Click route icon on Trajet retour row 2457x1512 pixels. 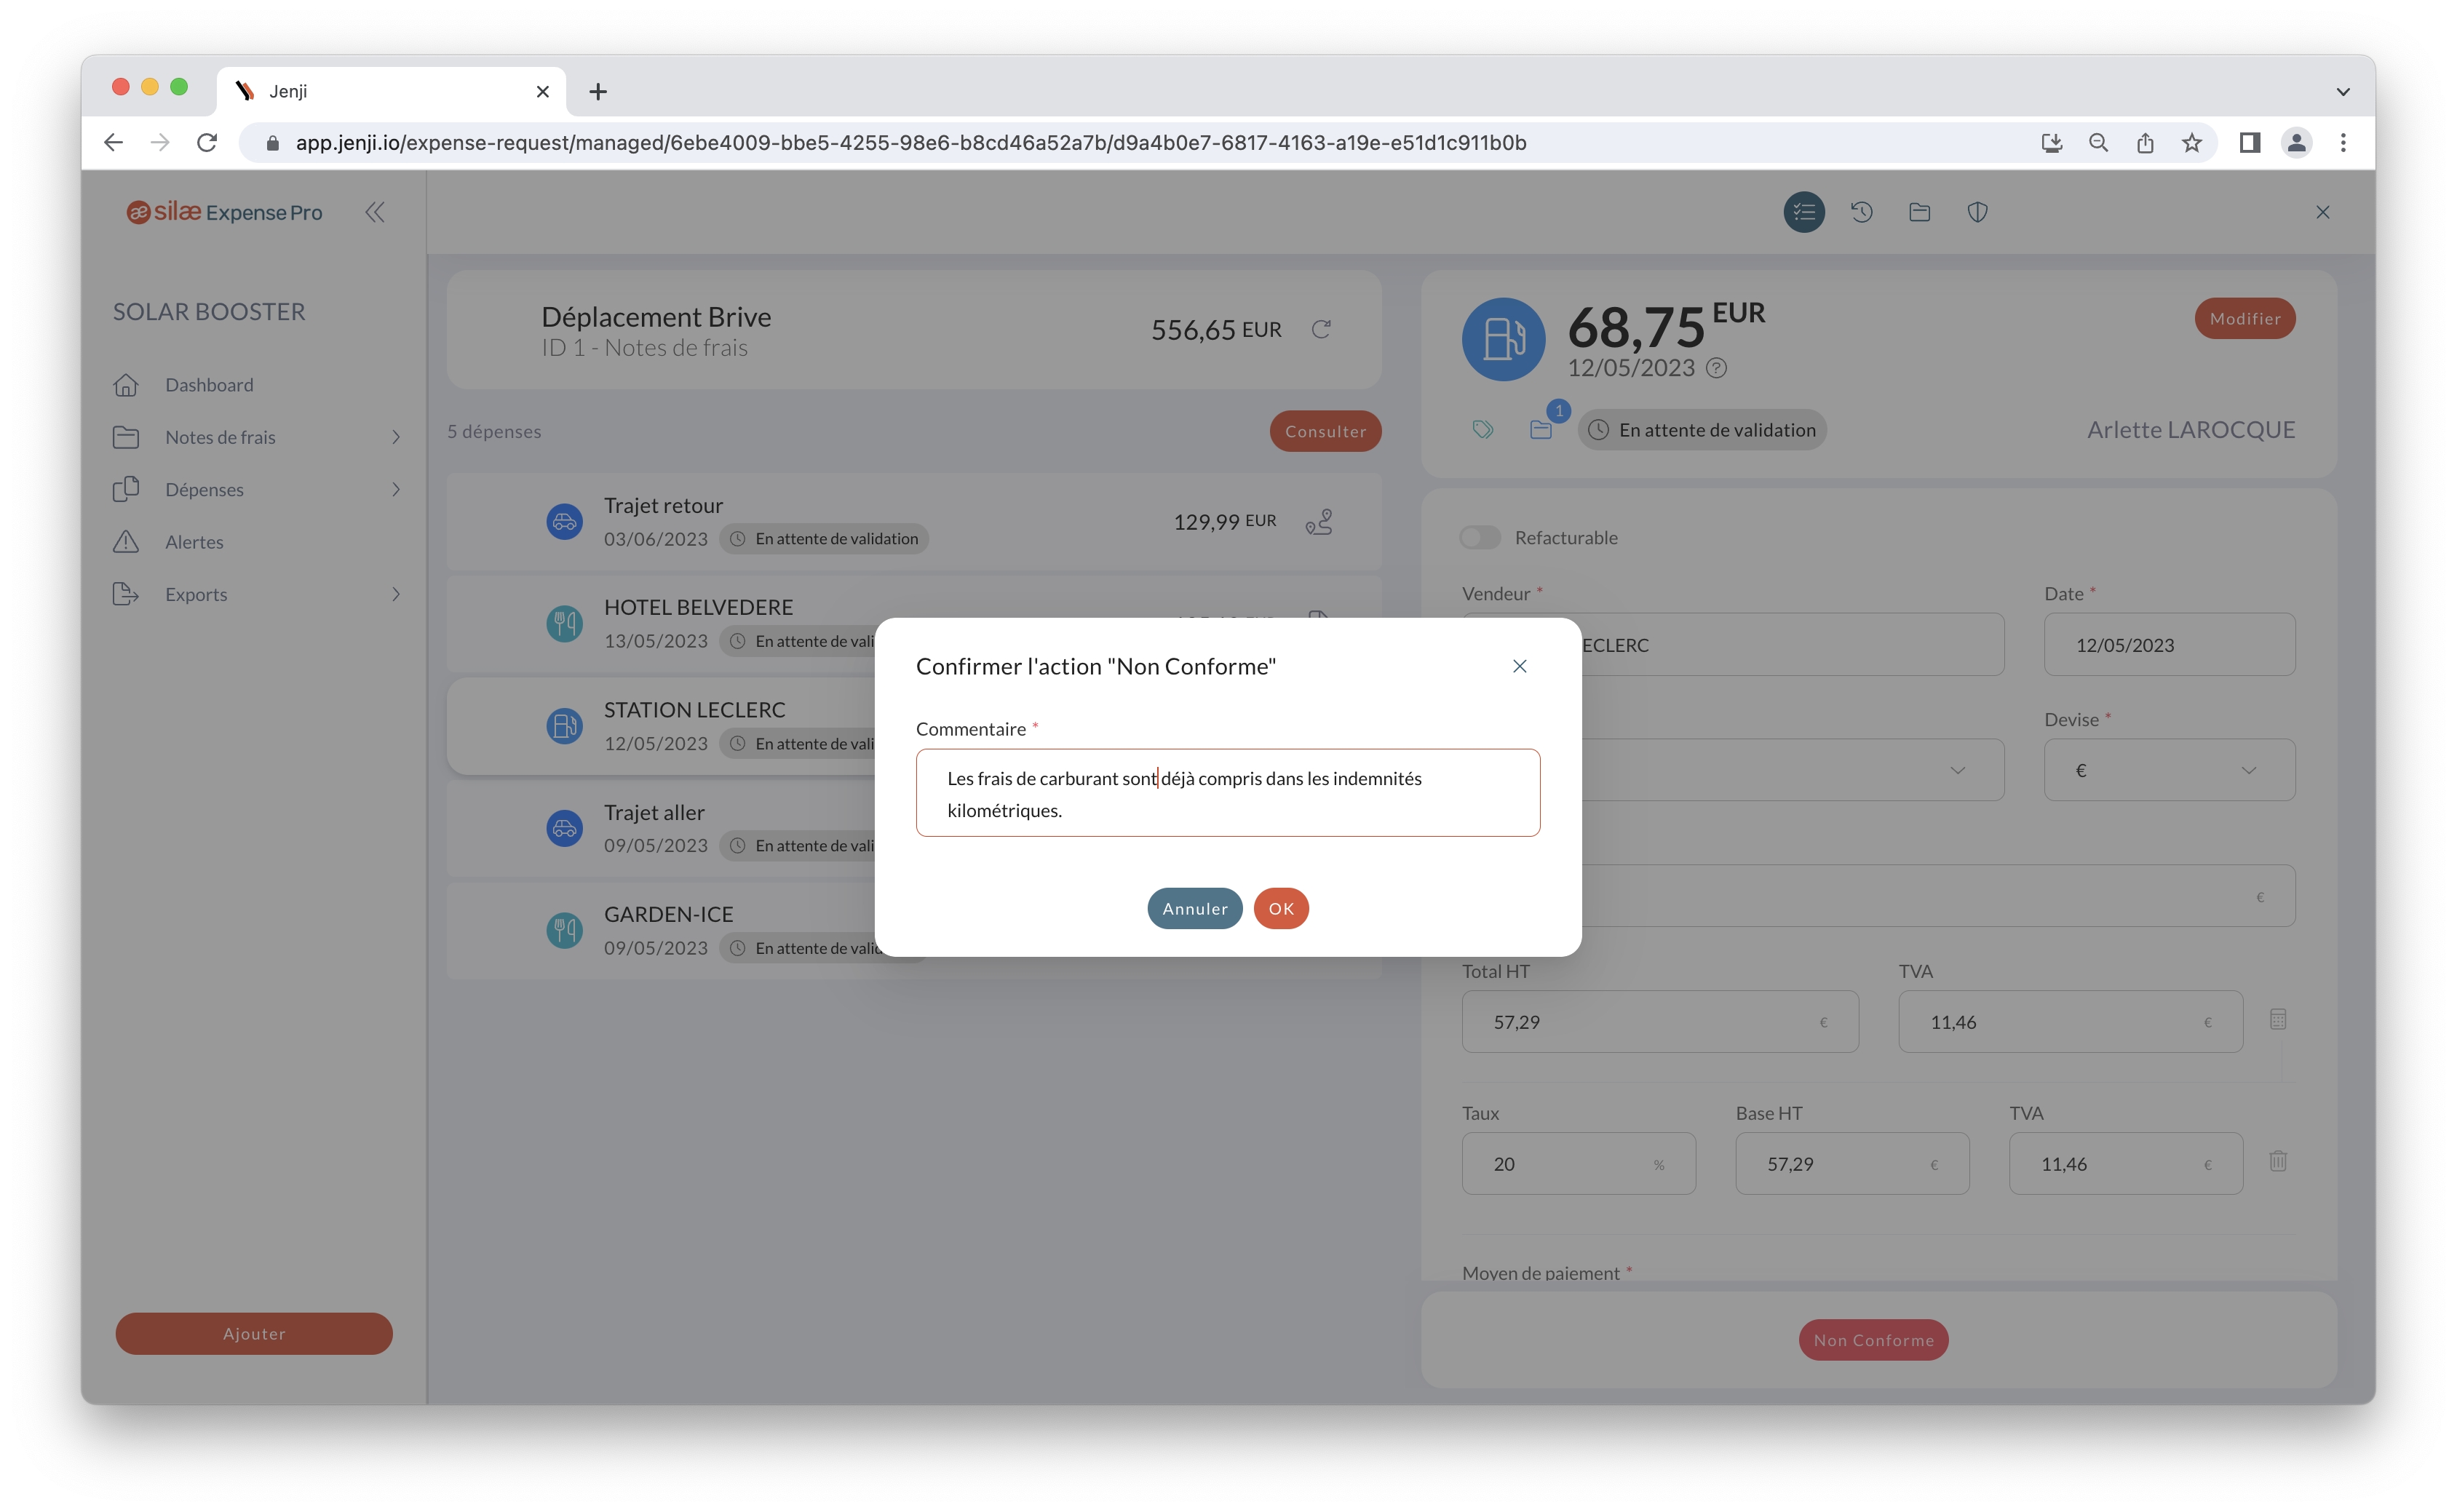pos(1319,521)
